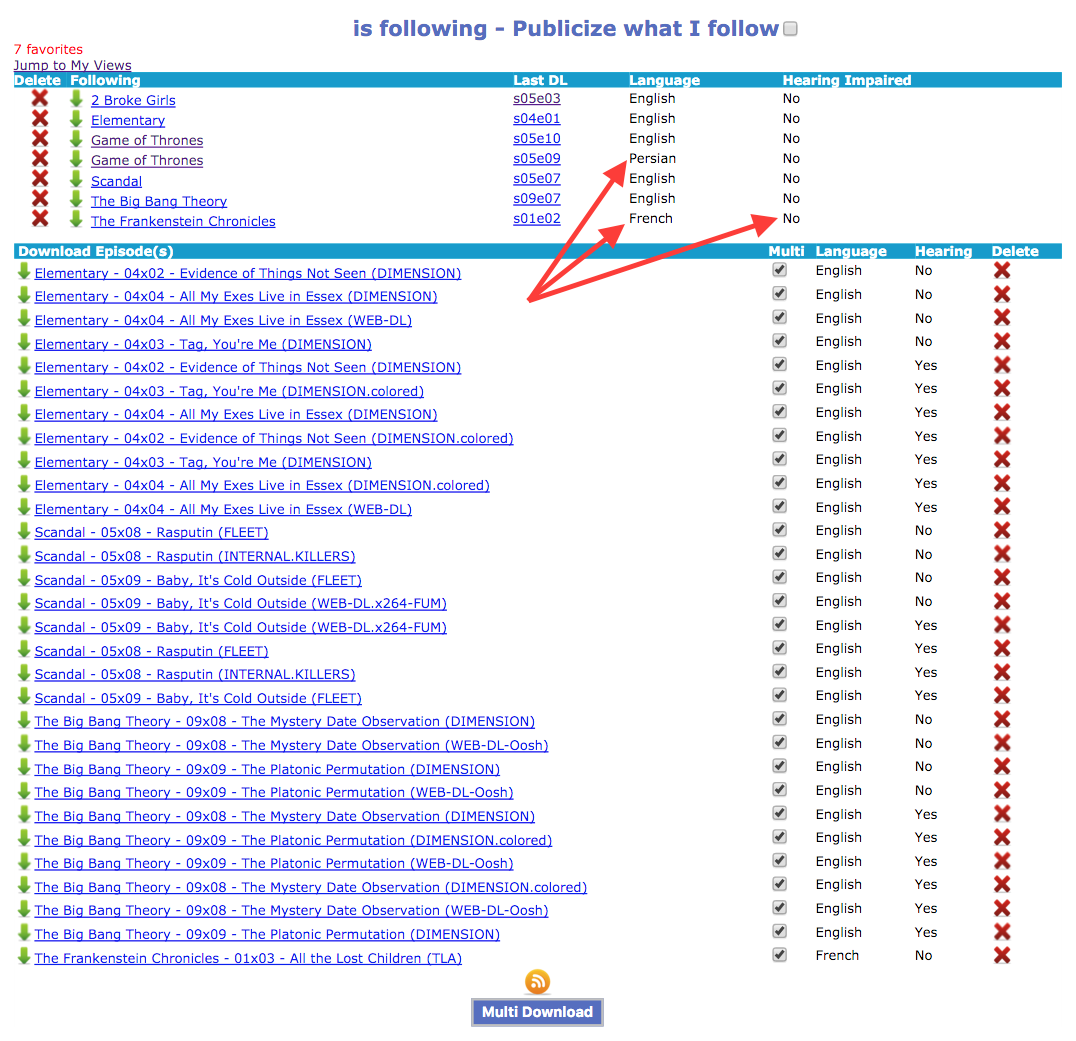The image size is (1076, 1041).
Task: Click the 7 favorites text
Action: 48,49
